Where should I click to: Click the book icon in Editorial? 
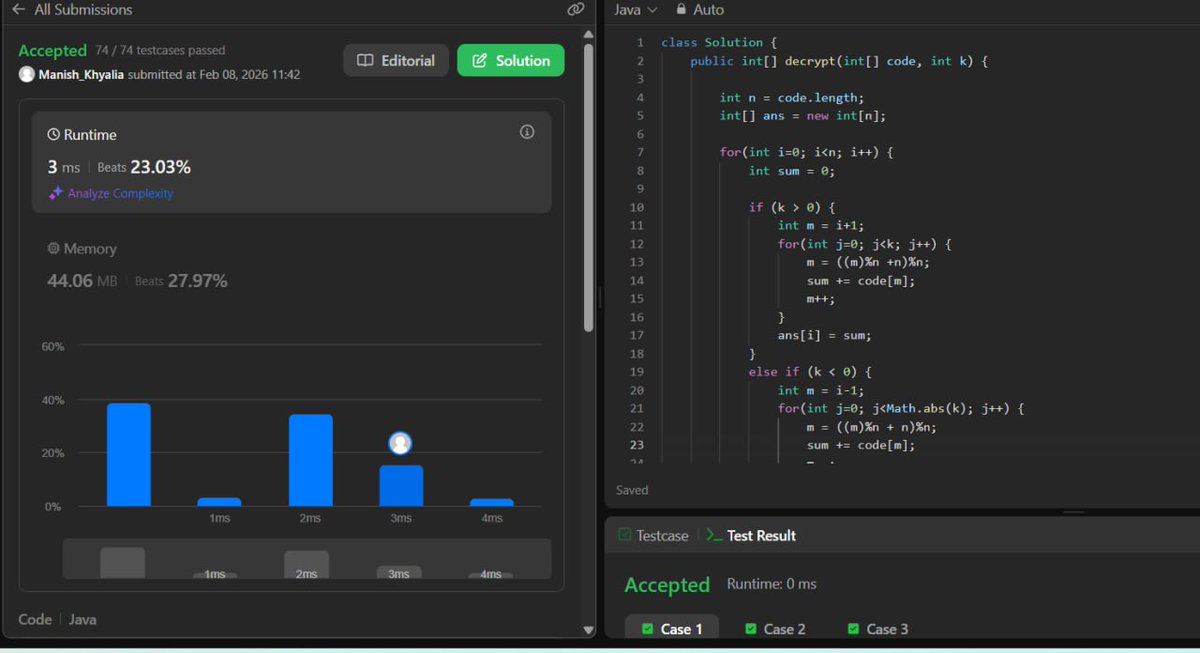pos(365,60)
